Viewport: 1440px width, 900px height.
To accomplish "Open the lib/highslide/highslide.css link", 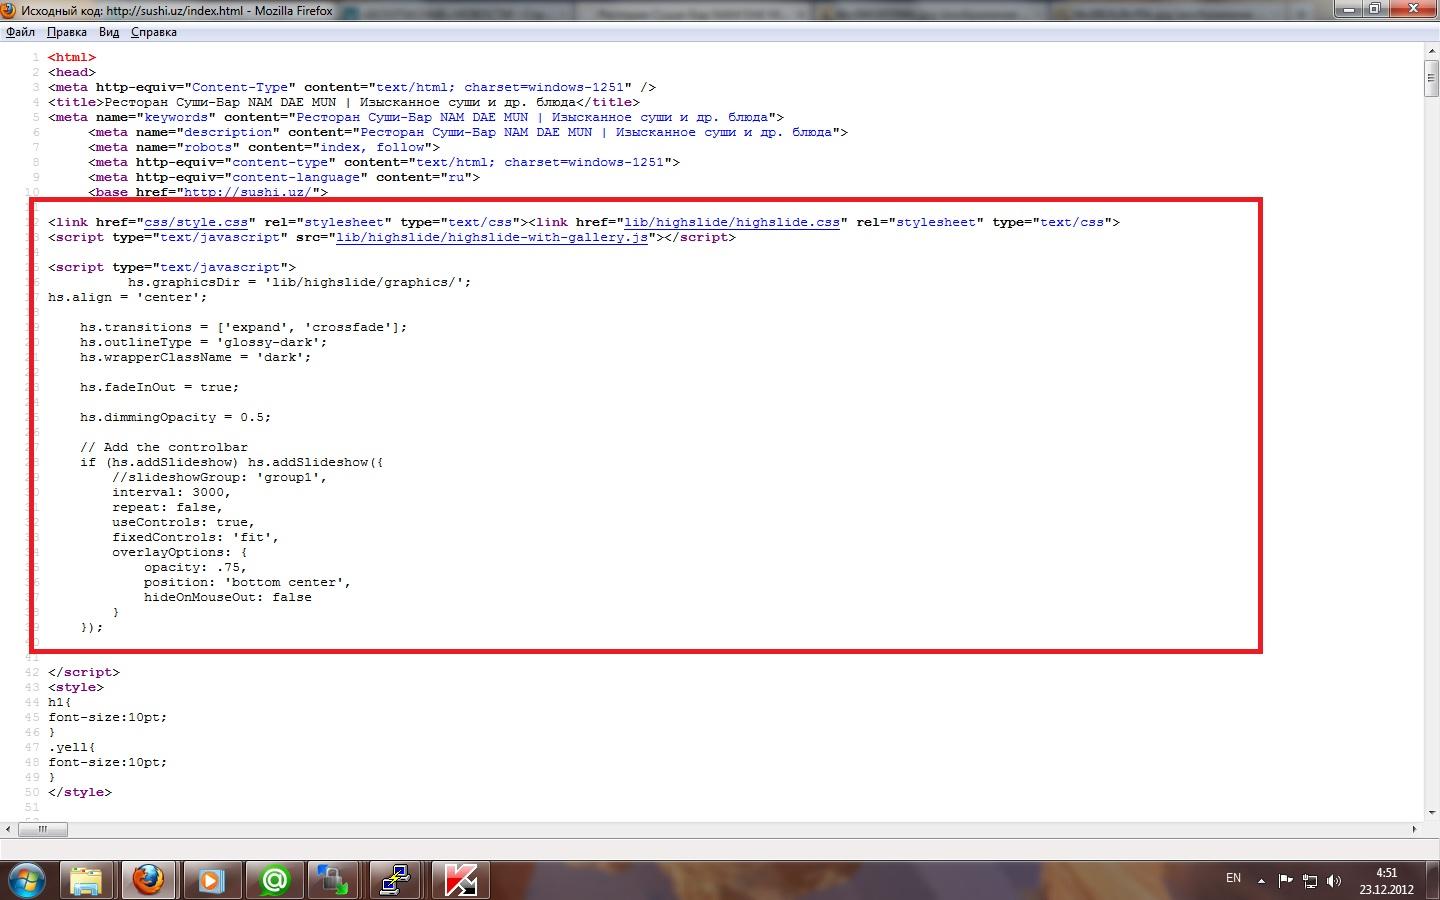I will (x=732, y=222).
